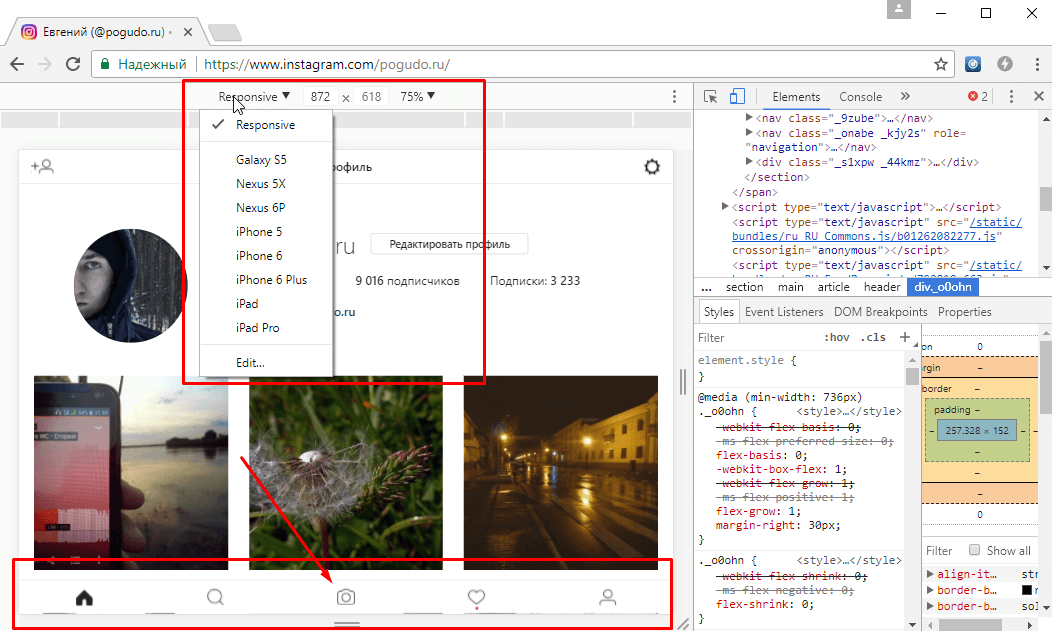The height and width of the screenshot is (631, 1052).
Task: Open the DOM Breakpoints tab
Action: tap(880, 312)
